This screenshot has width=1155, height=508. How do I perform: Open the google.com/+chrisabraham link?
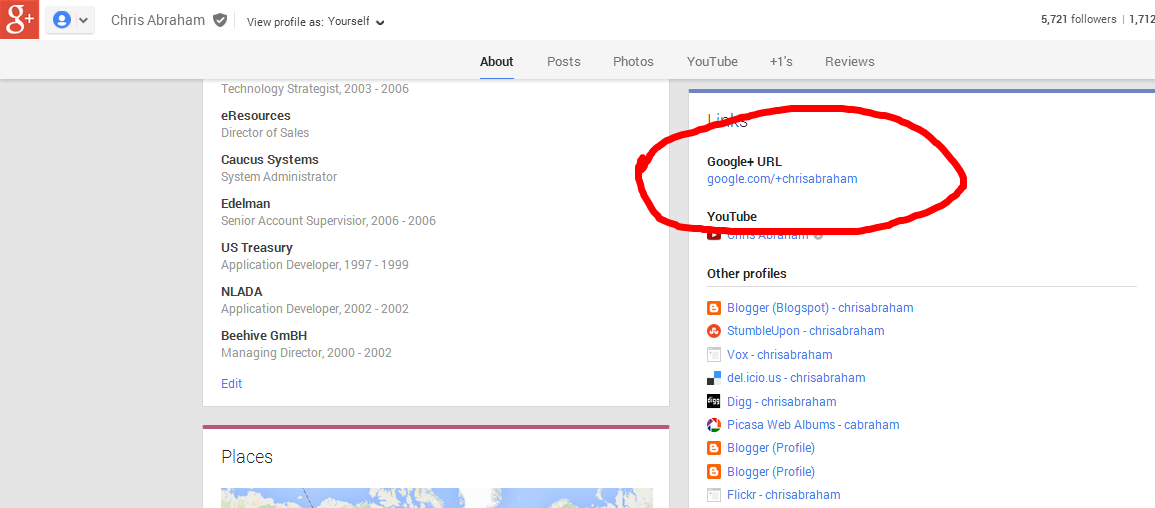[782, 179]
